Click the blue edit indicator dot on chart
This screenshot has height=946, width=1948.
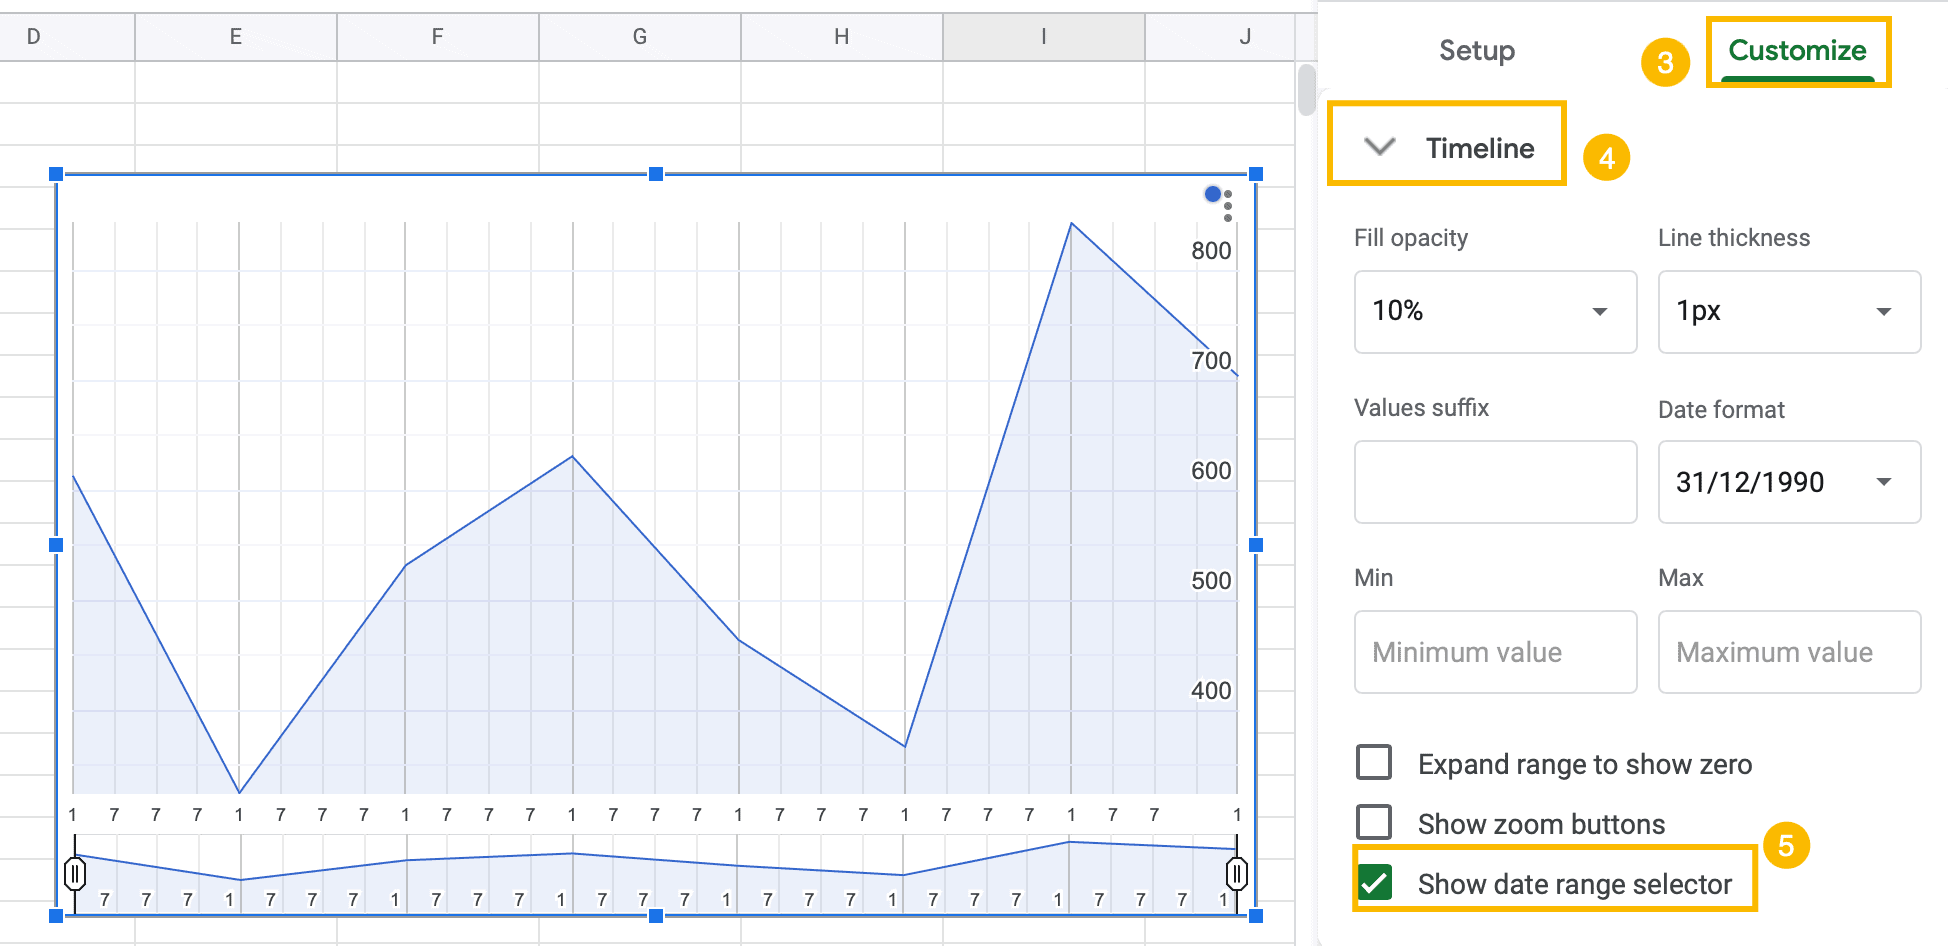coord(1213,193)
